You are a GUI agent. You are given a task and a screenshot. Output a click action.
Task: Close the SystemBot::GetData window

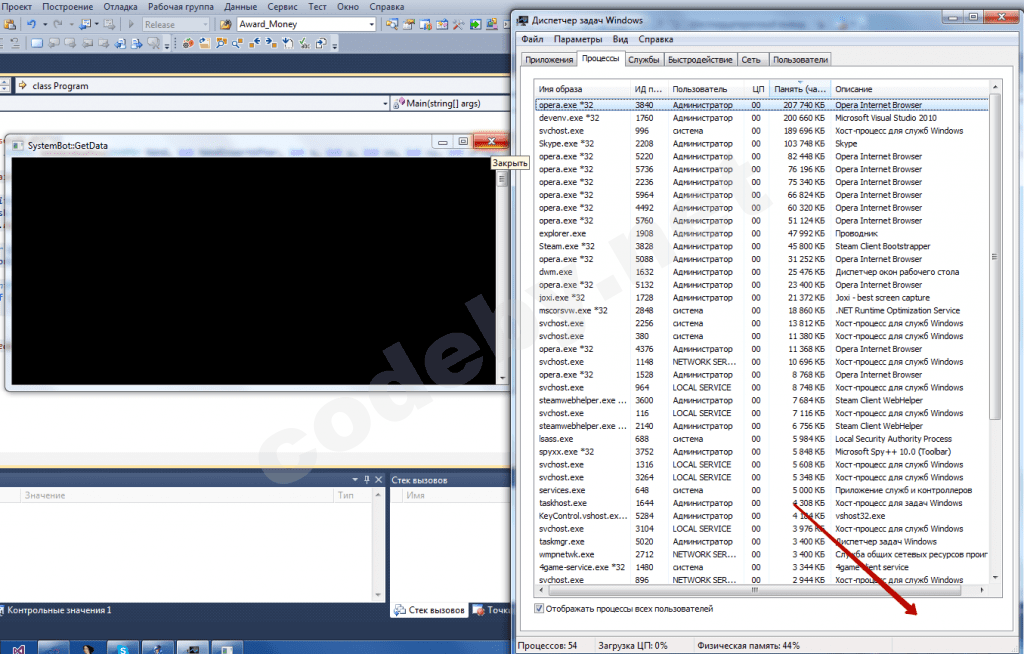[491, 141]
